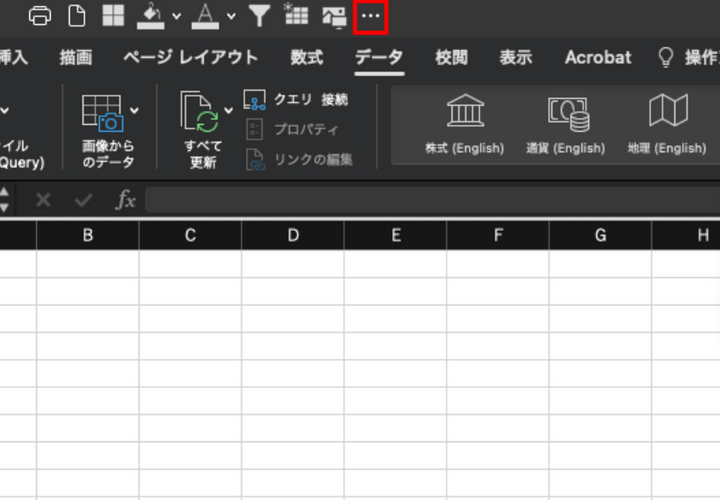
Task: Select column D header
Action: [x=293, y=236]
